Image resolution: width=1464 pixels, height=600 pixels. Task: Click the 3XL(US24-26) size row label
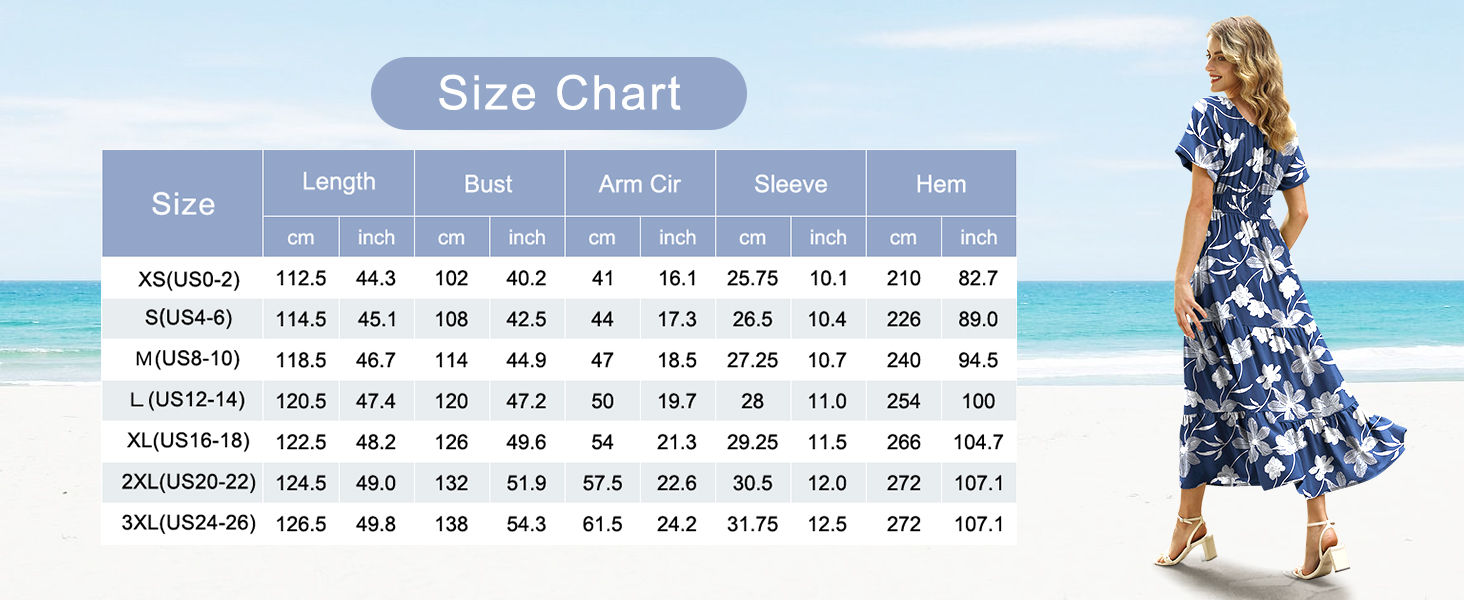189,523
